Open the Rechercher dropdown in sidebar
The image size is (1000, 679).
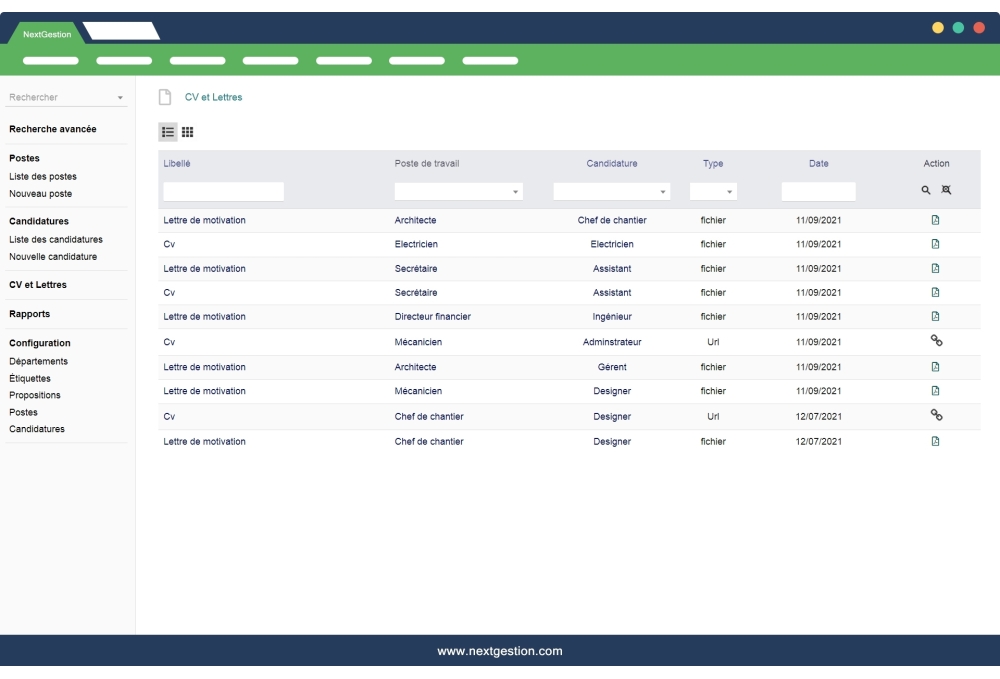click(x=66, y=98)
